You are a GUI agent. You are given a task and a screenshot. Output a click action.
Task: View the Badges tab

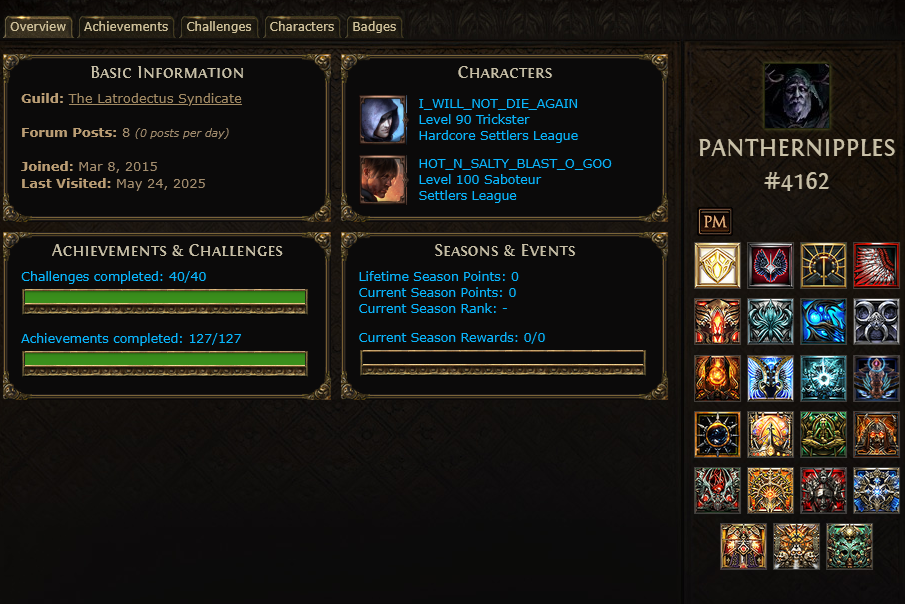(x=374, y=27)
